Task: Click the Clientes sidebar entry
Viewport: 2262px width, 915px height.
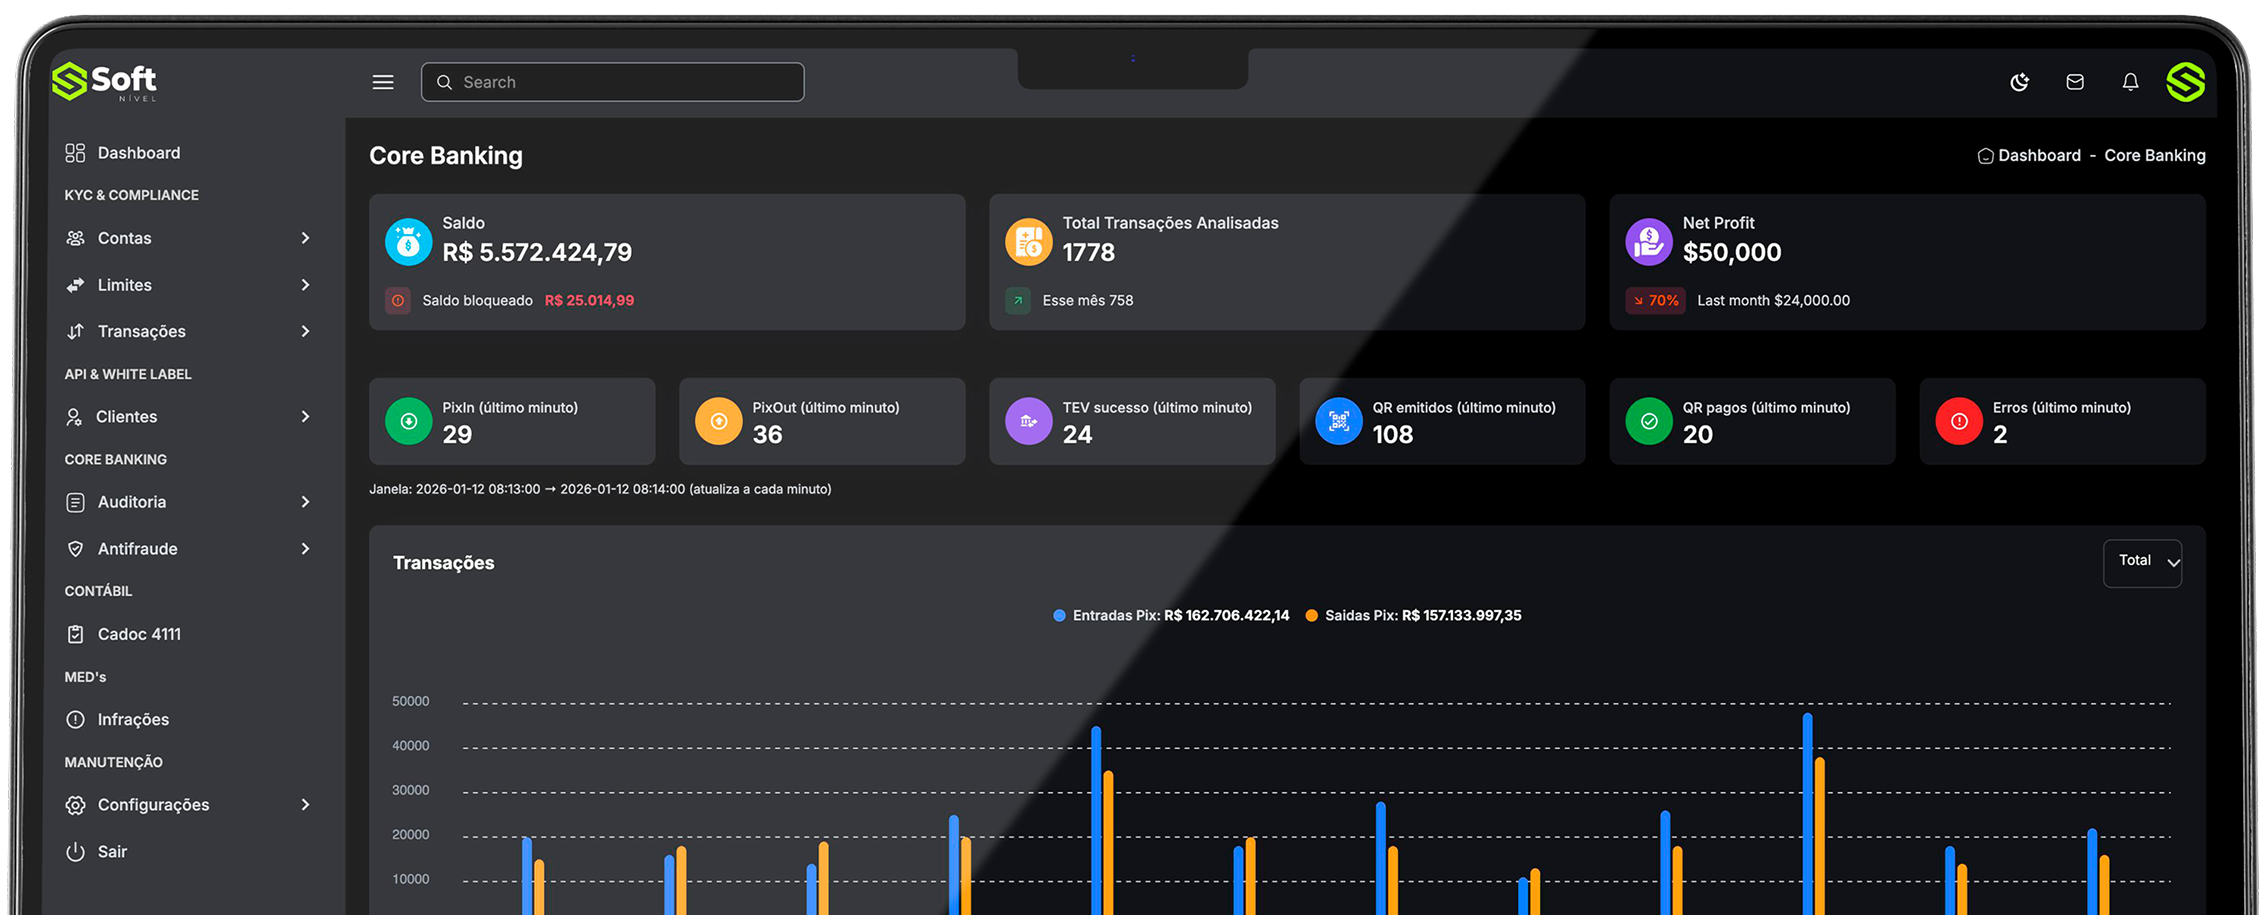Action: pos(128,416)
